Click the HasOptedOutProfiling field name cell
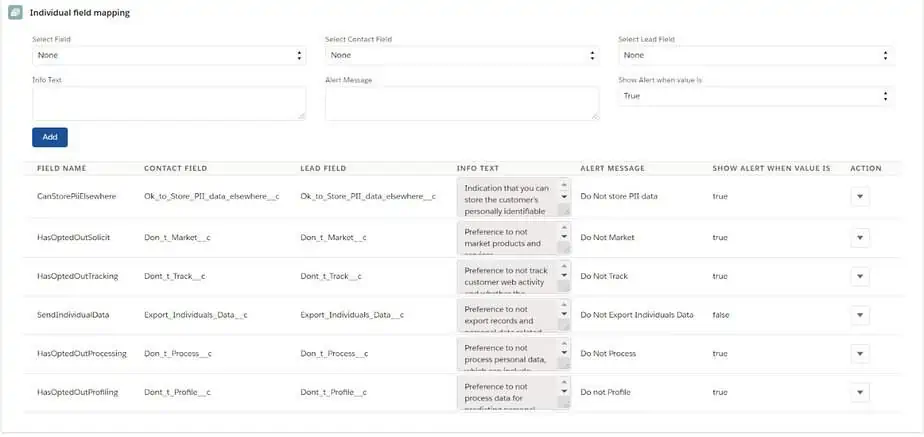The width and height of the screenshot is (924, 437). click(x=78, y=392)
